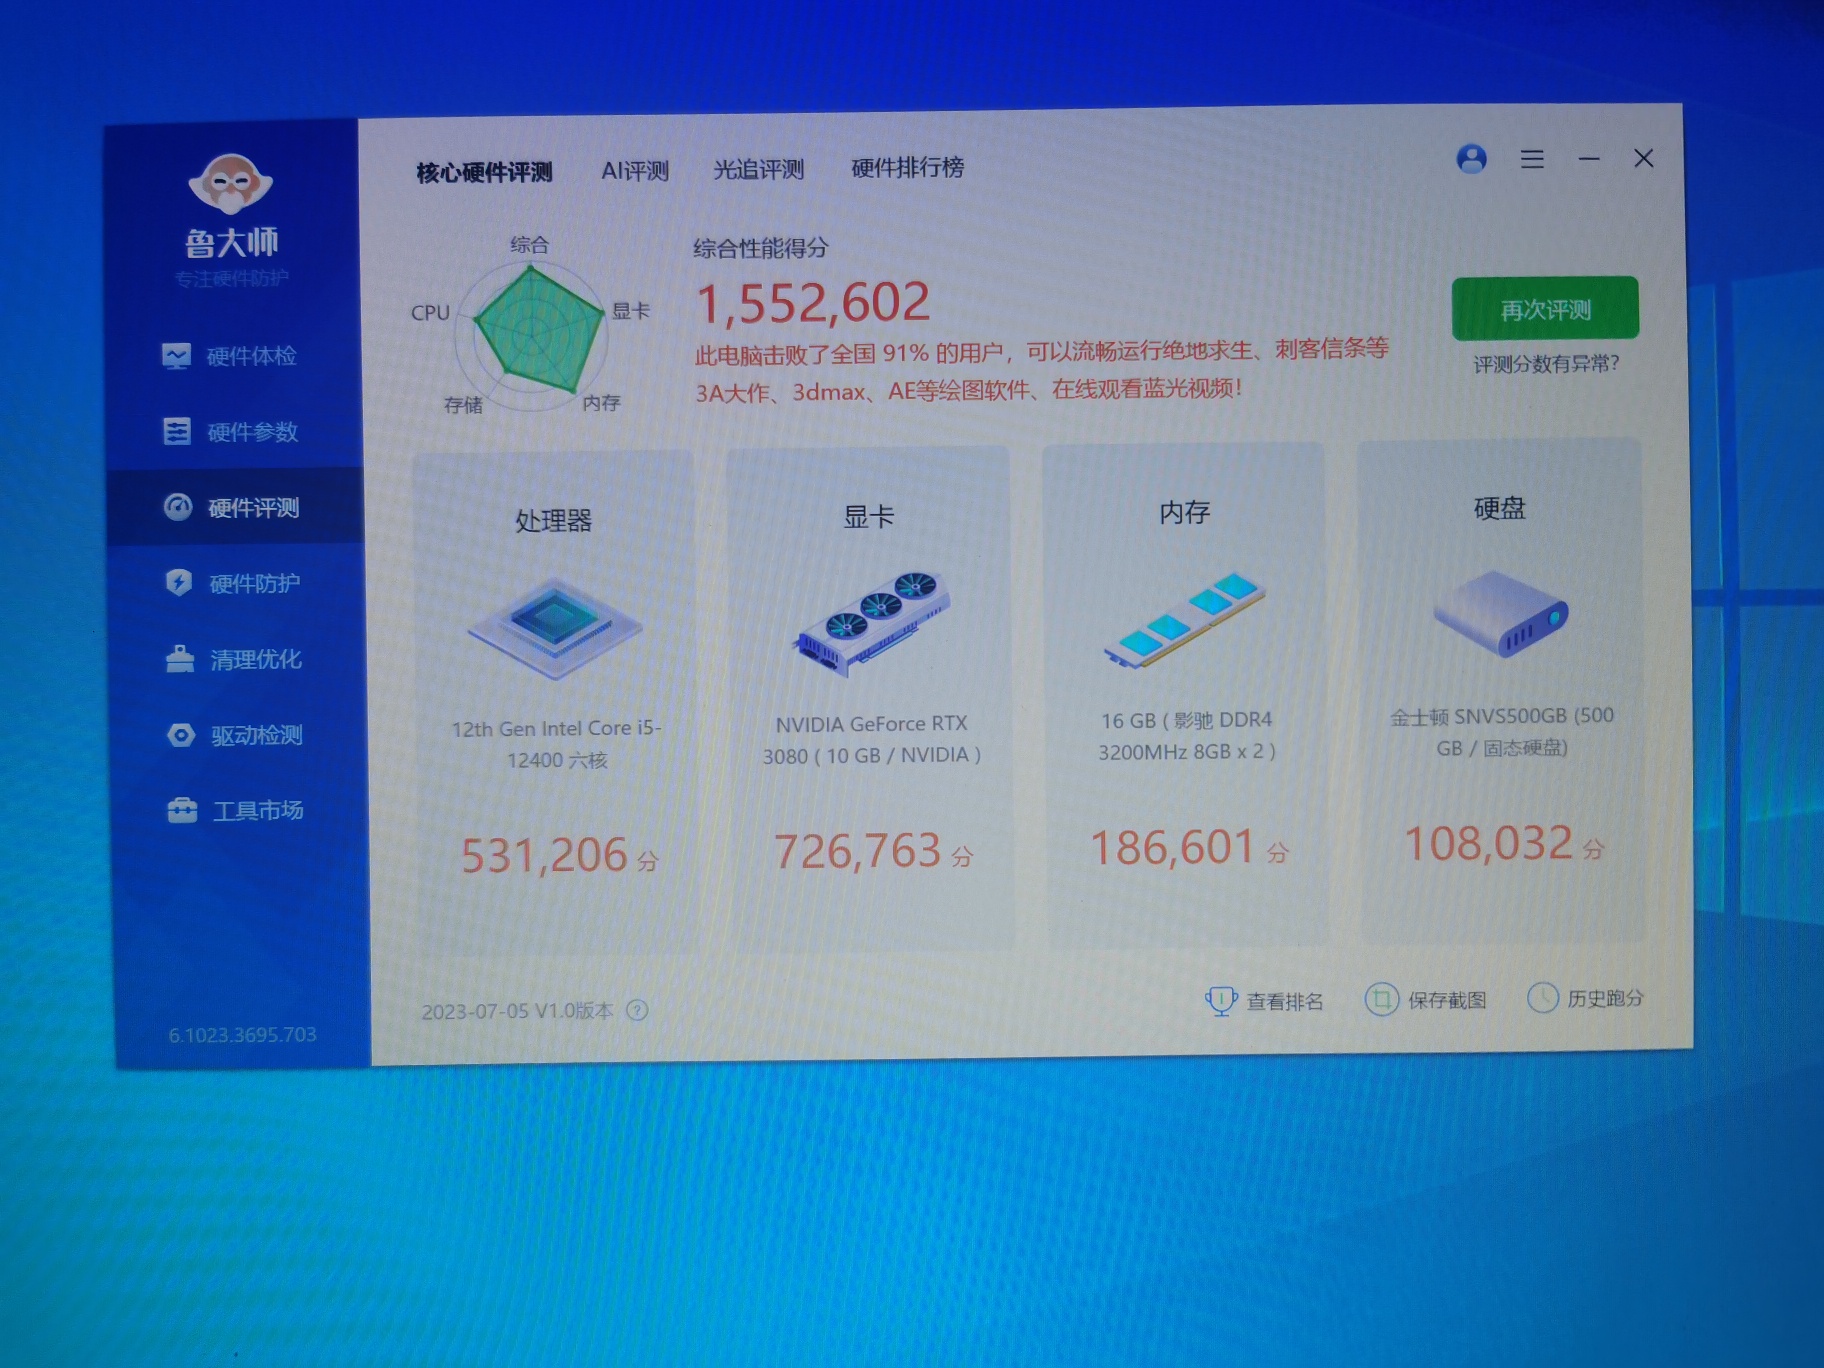Switch to the AI评测 tab

coord(634,171)
